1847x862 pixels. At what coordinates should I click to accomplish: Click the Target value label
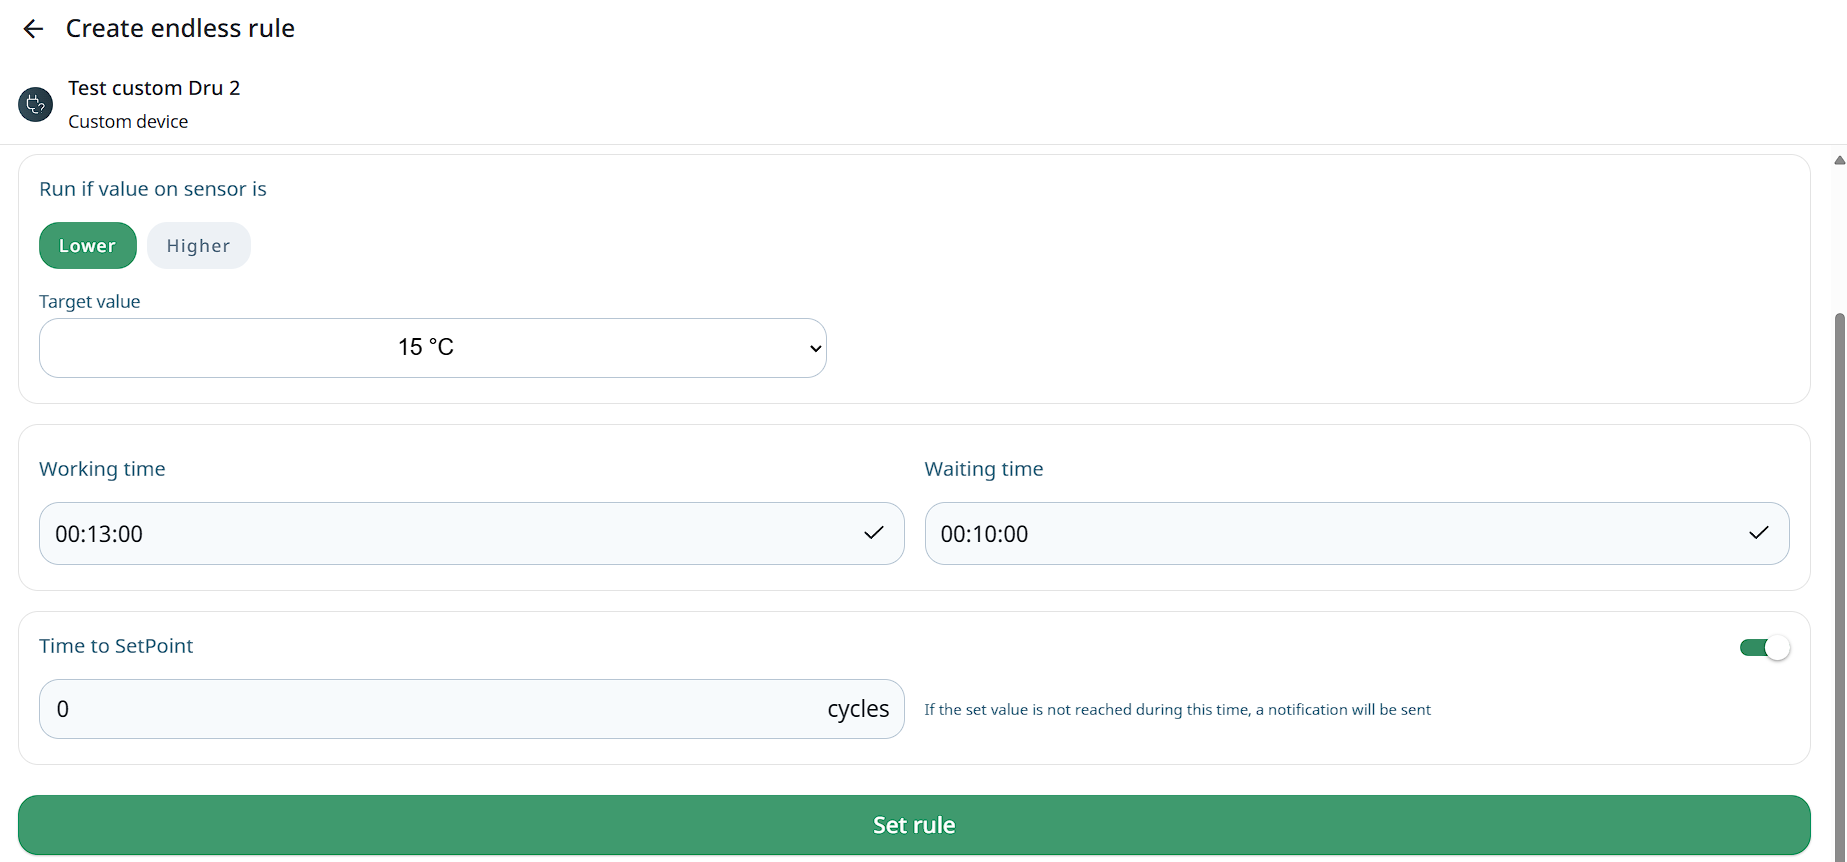(x=90, y=302)
